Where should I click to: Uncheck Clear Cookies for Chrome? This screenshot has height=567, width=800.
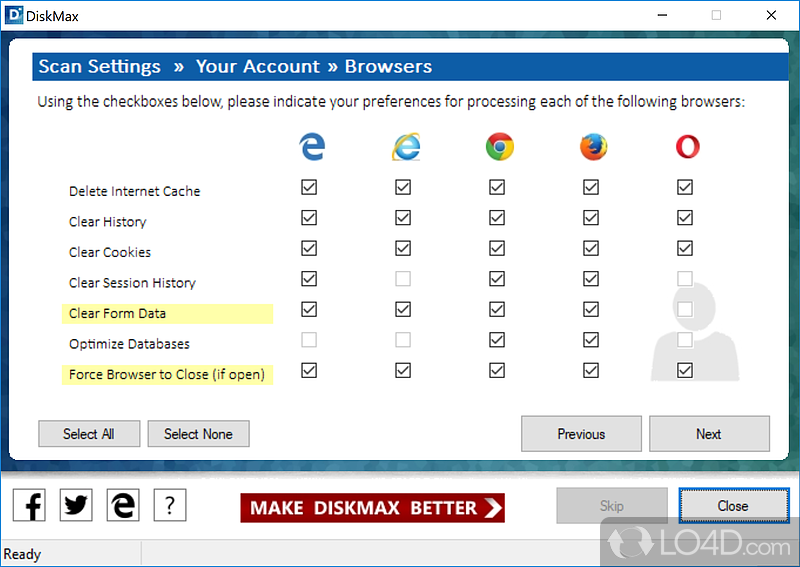[x=497, y=248]
